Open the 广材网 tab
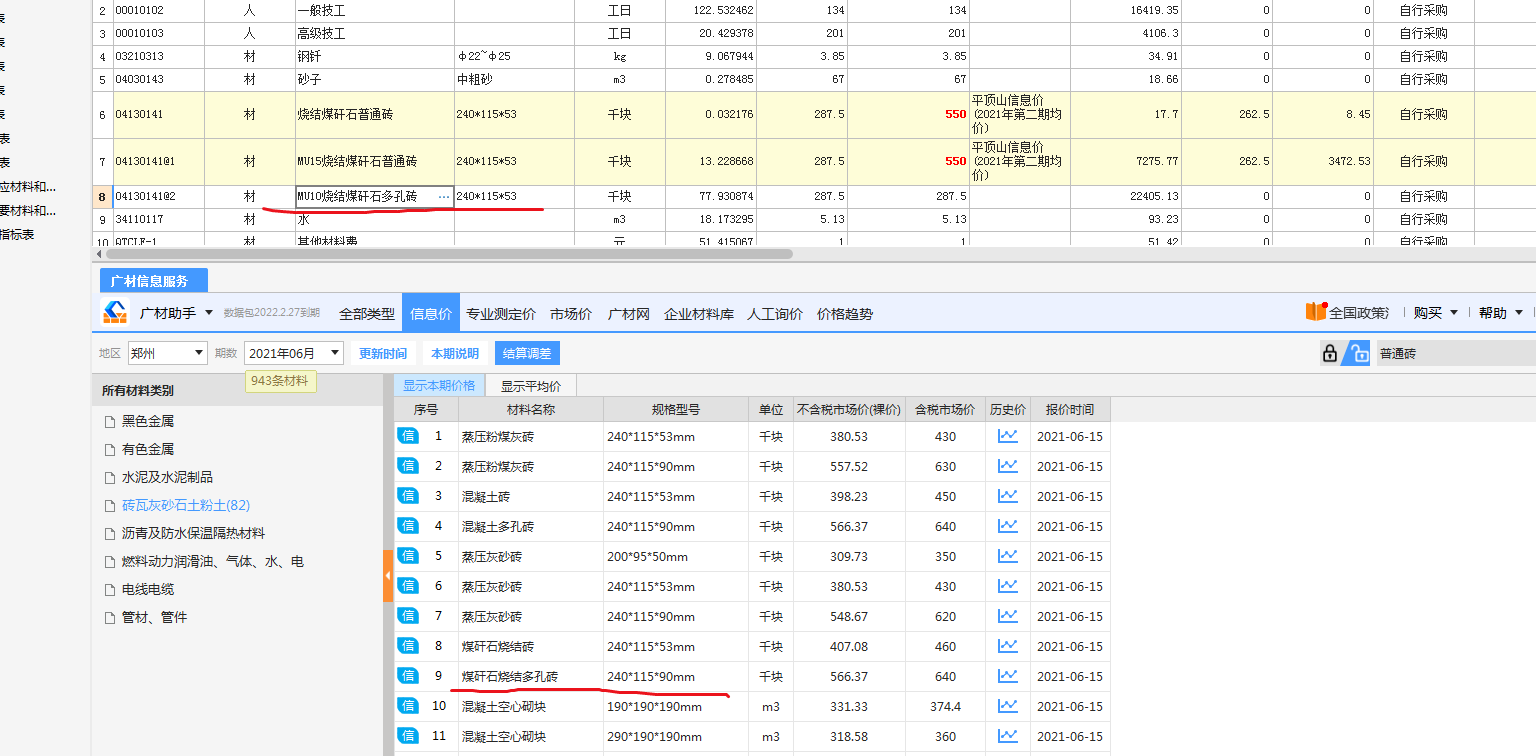The height and width of the screenshot is (756, 1536). tap(629, 313)
